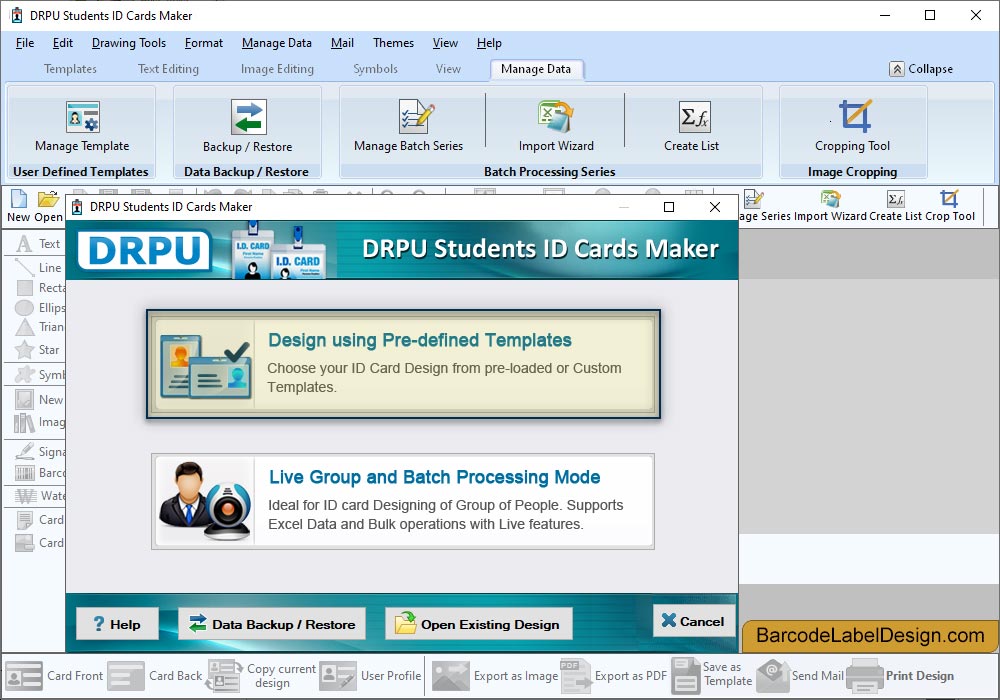The width and height of the screenshot is (1000, 700).
Task: Open the View menu in menu bar
Action: [x=445, y=43]
